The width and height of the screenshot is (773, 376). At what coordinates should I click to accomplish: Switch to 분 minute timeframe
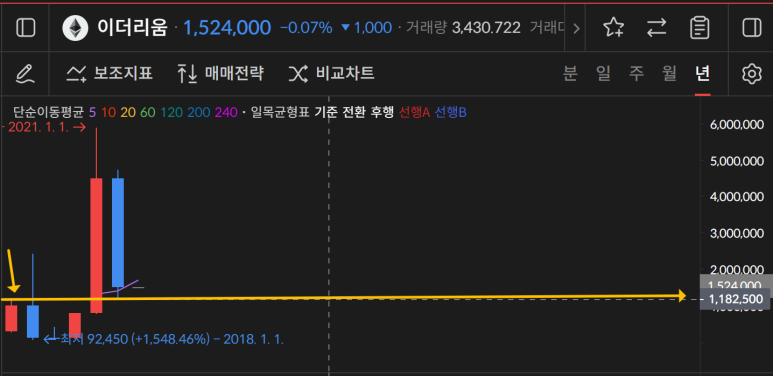tap(570, 74)
